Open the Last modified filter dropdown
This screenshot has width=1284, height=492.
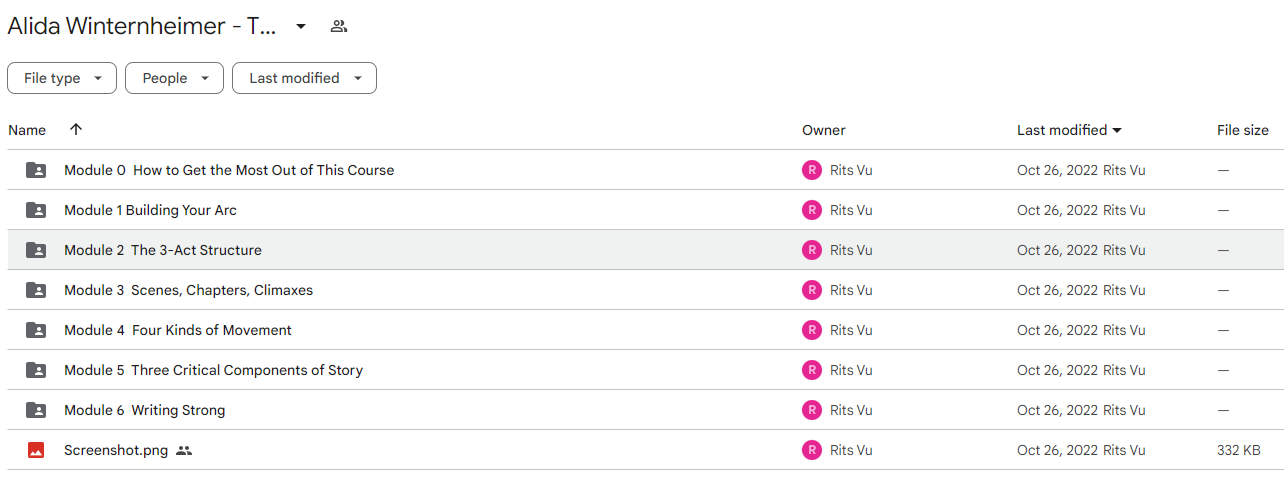(x=304, y=78)
